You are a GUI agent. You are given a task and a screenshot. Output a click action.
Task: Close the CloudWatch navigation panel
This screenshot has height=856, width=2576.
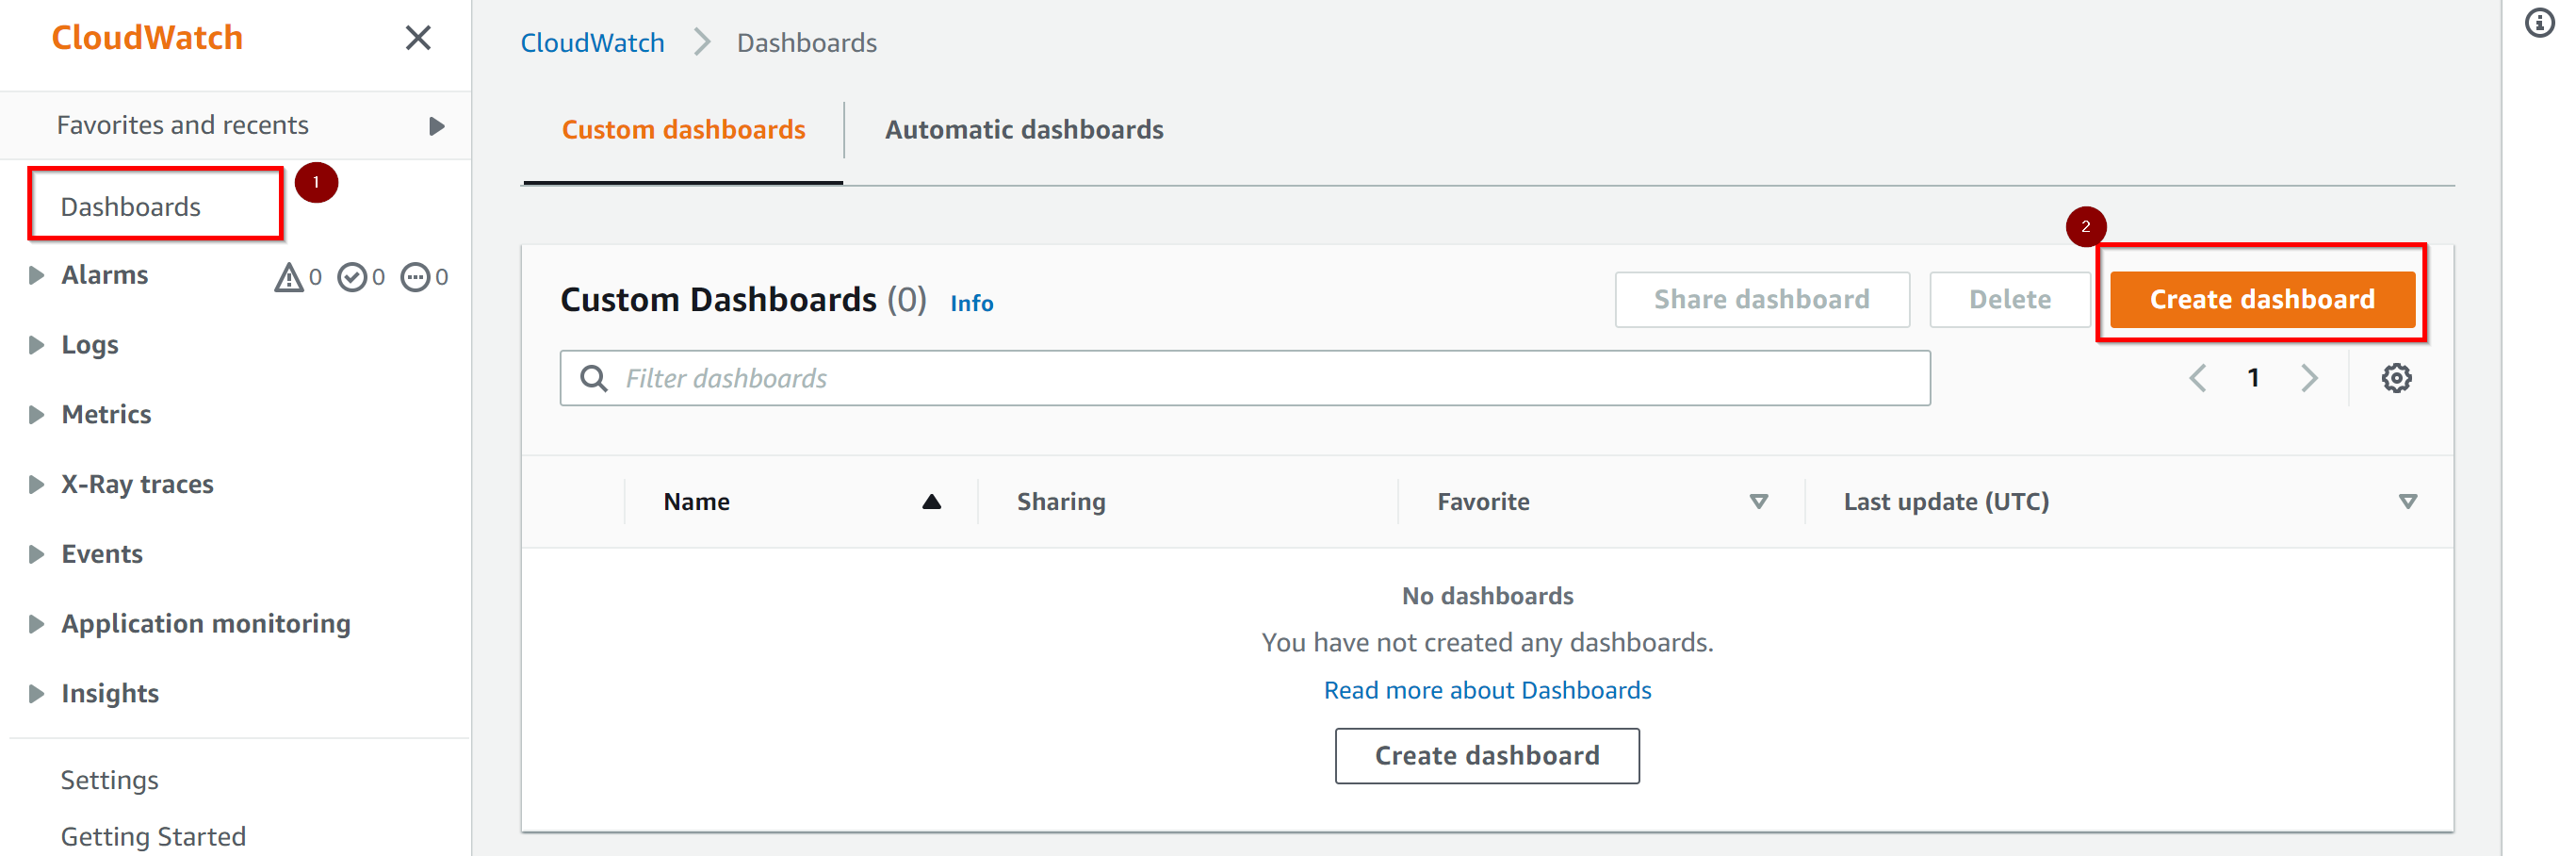tap(418, 38)
